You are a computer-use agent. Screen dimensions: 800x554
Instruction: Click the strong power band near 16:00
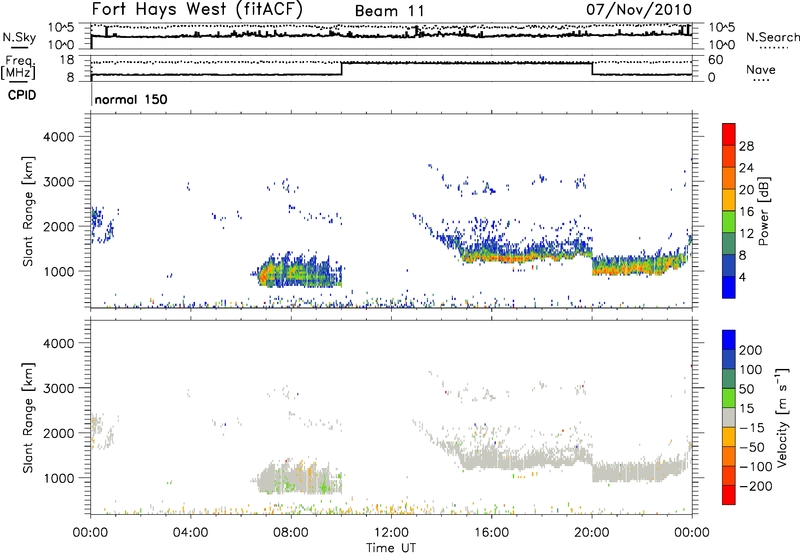coord(526,257)
